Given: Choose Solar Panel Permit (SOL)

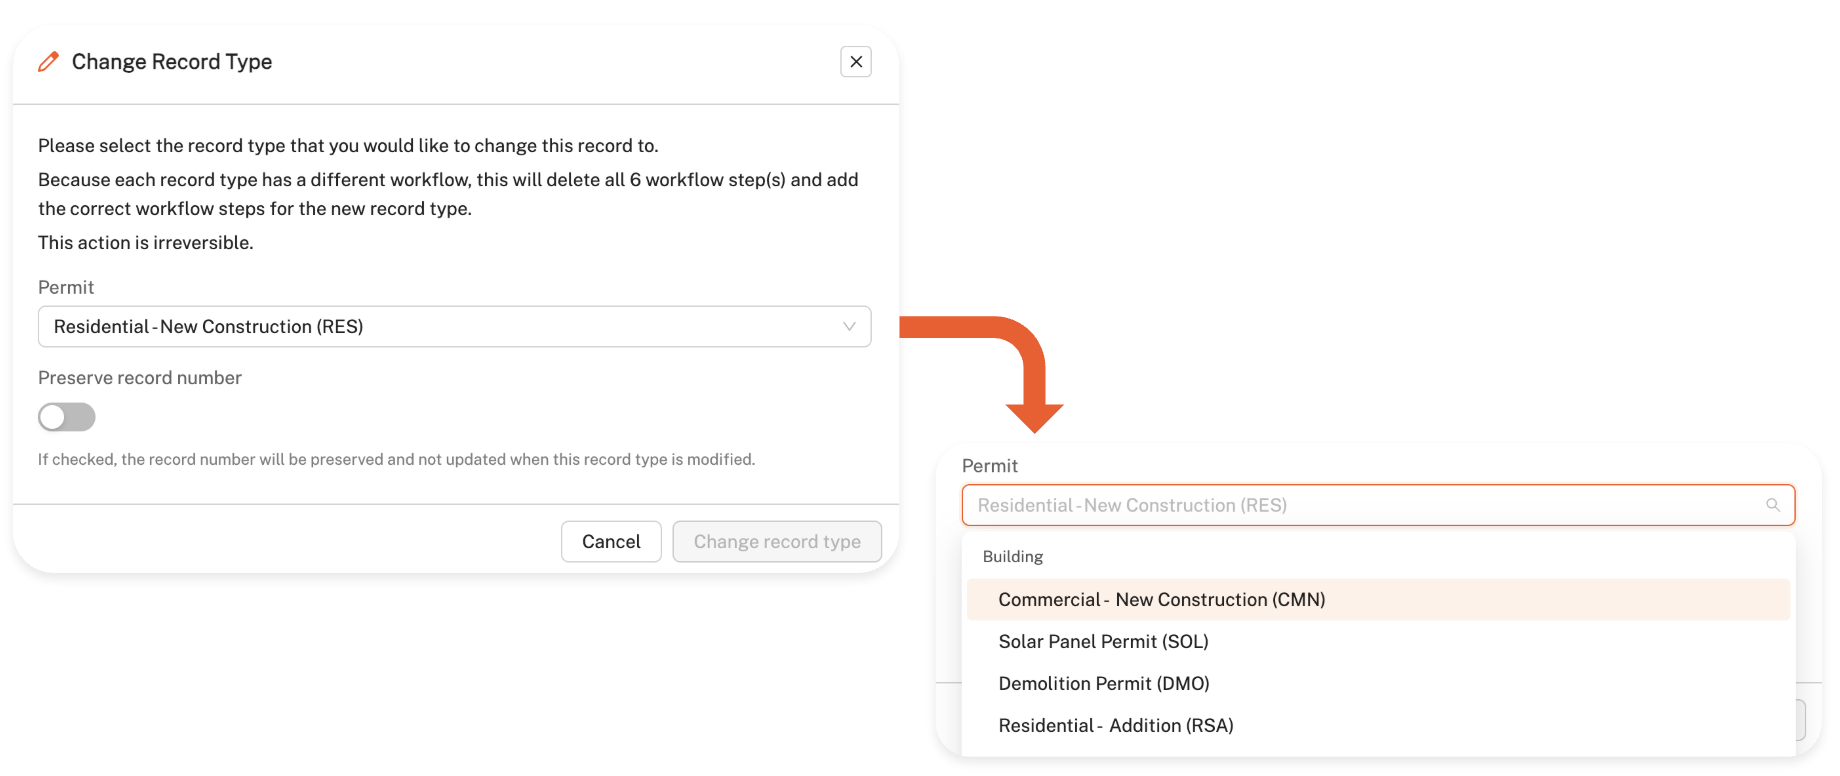Looking at the screenshot, I should click(x=1103, y=642).
